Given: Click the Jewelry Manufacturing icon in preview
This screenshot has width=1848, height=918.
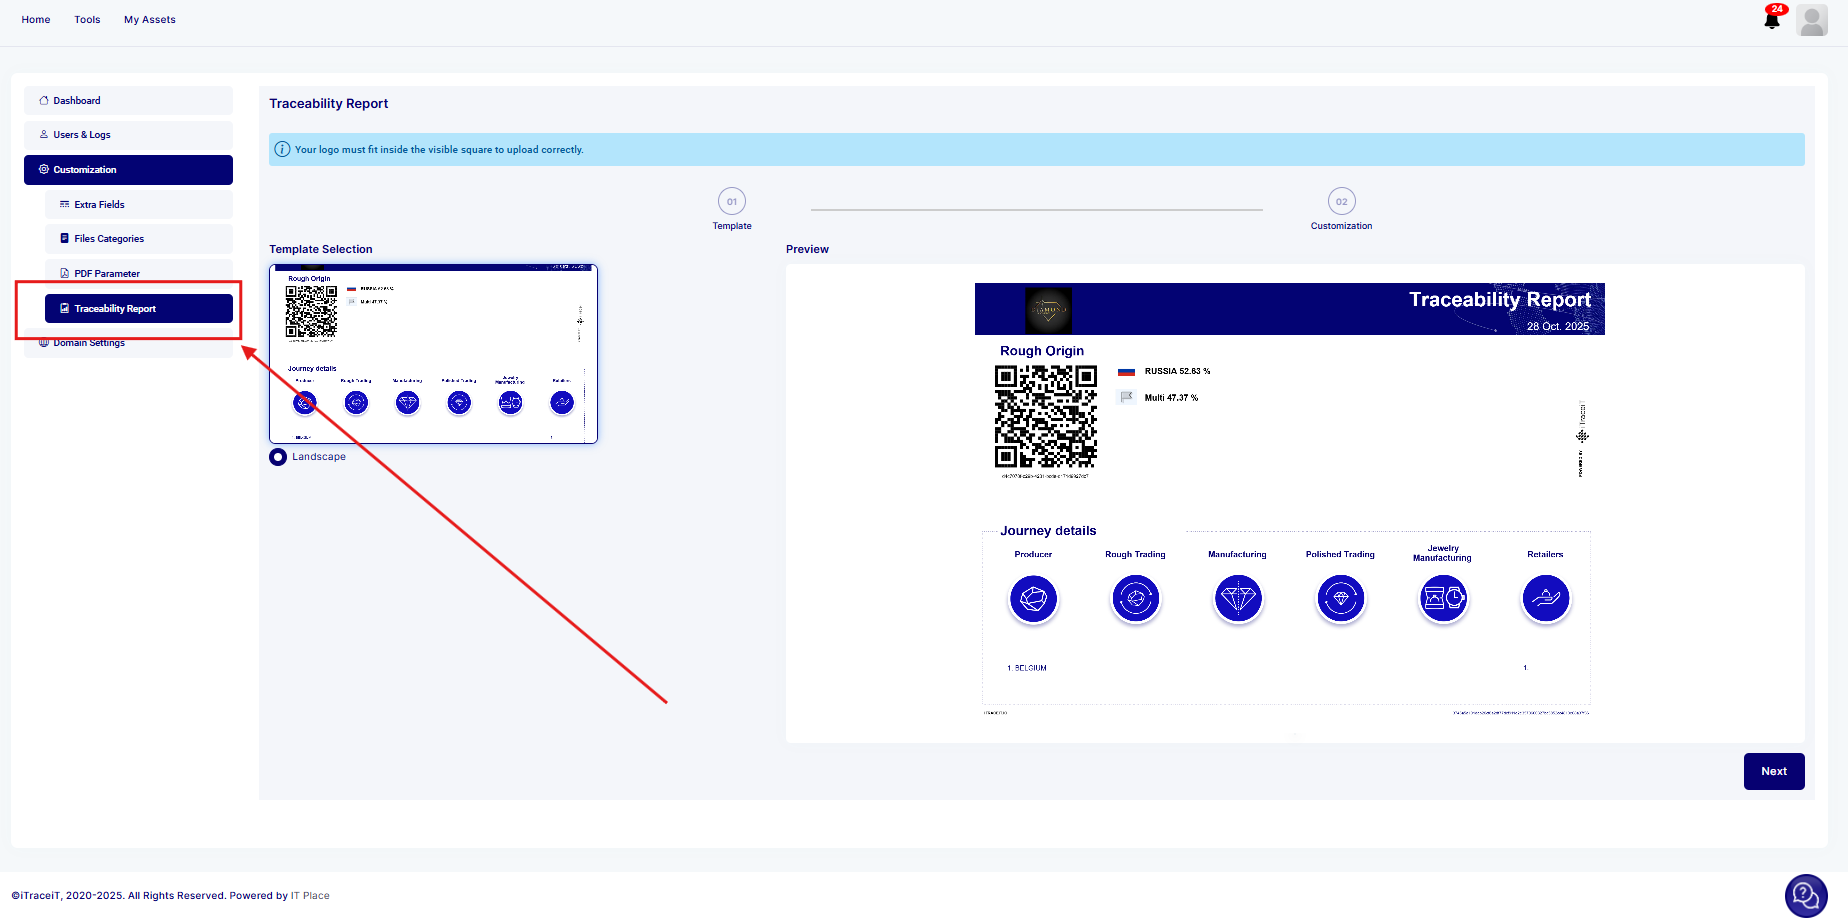Looking at the screenshot, I should (x=1443, y=599).
